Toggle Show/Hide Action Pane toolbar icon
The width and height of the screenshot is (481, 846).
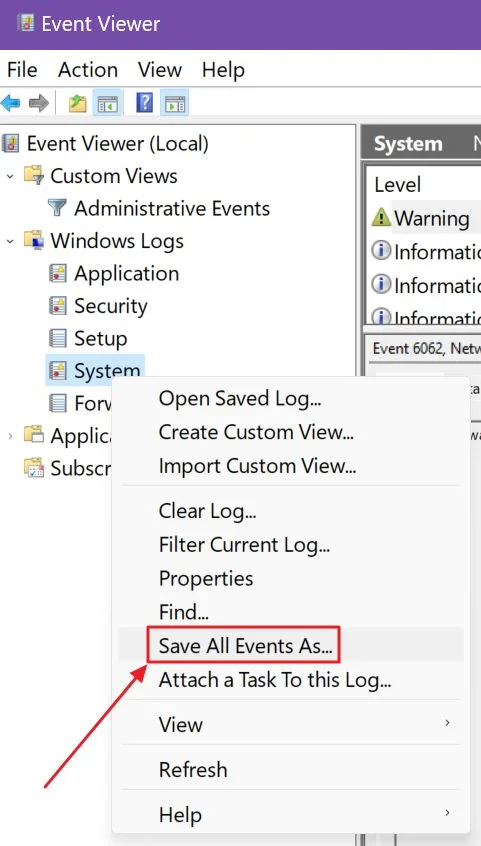174,103
